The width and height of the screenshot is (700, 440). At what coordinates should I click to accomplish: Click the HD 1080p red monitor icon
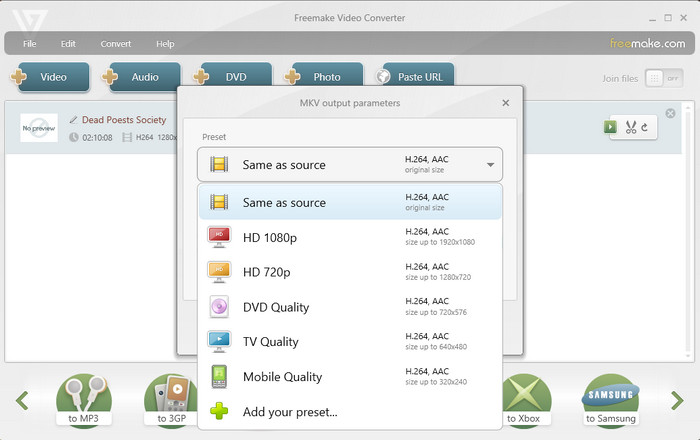[x=219, y=237]
